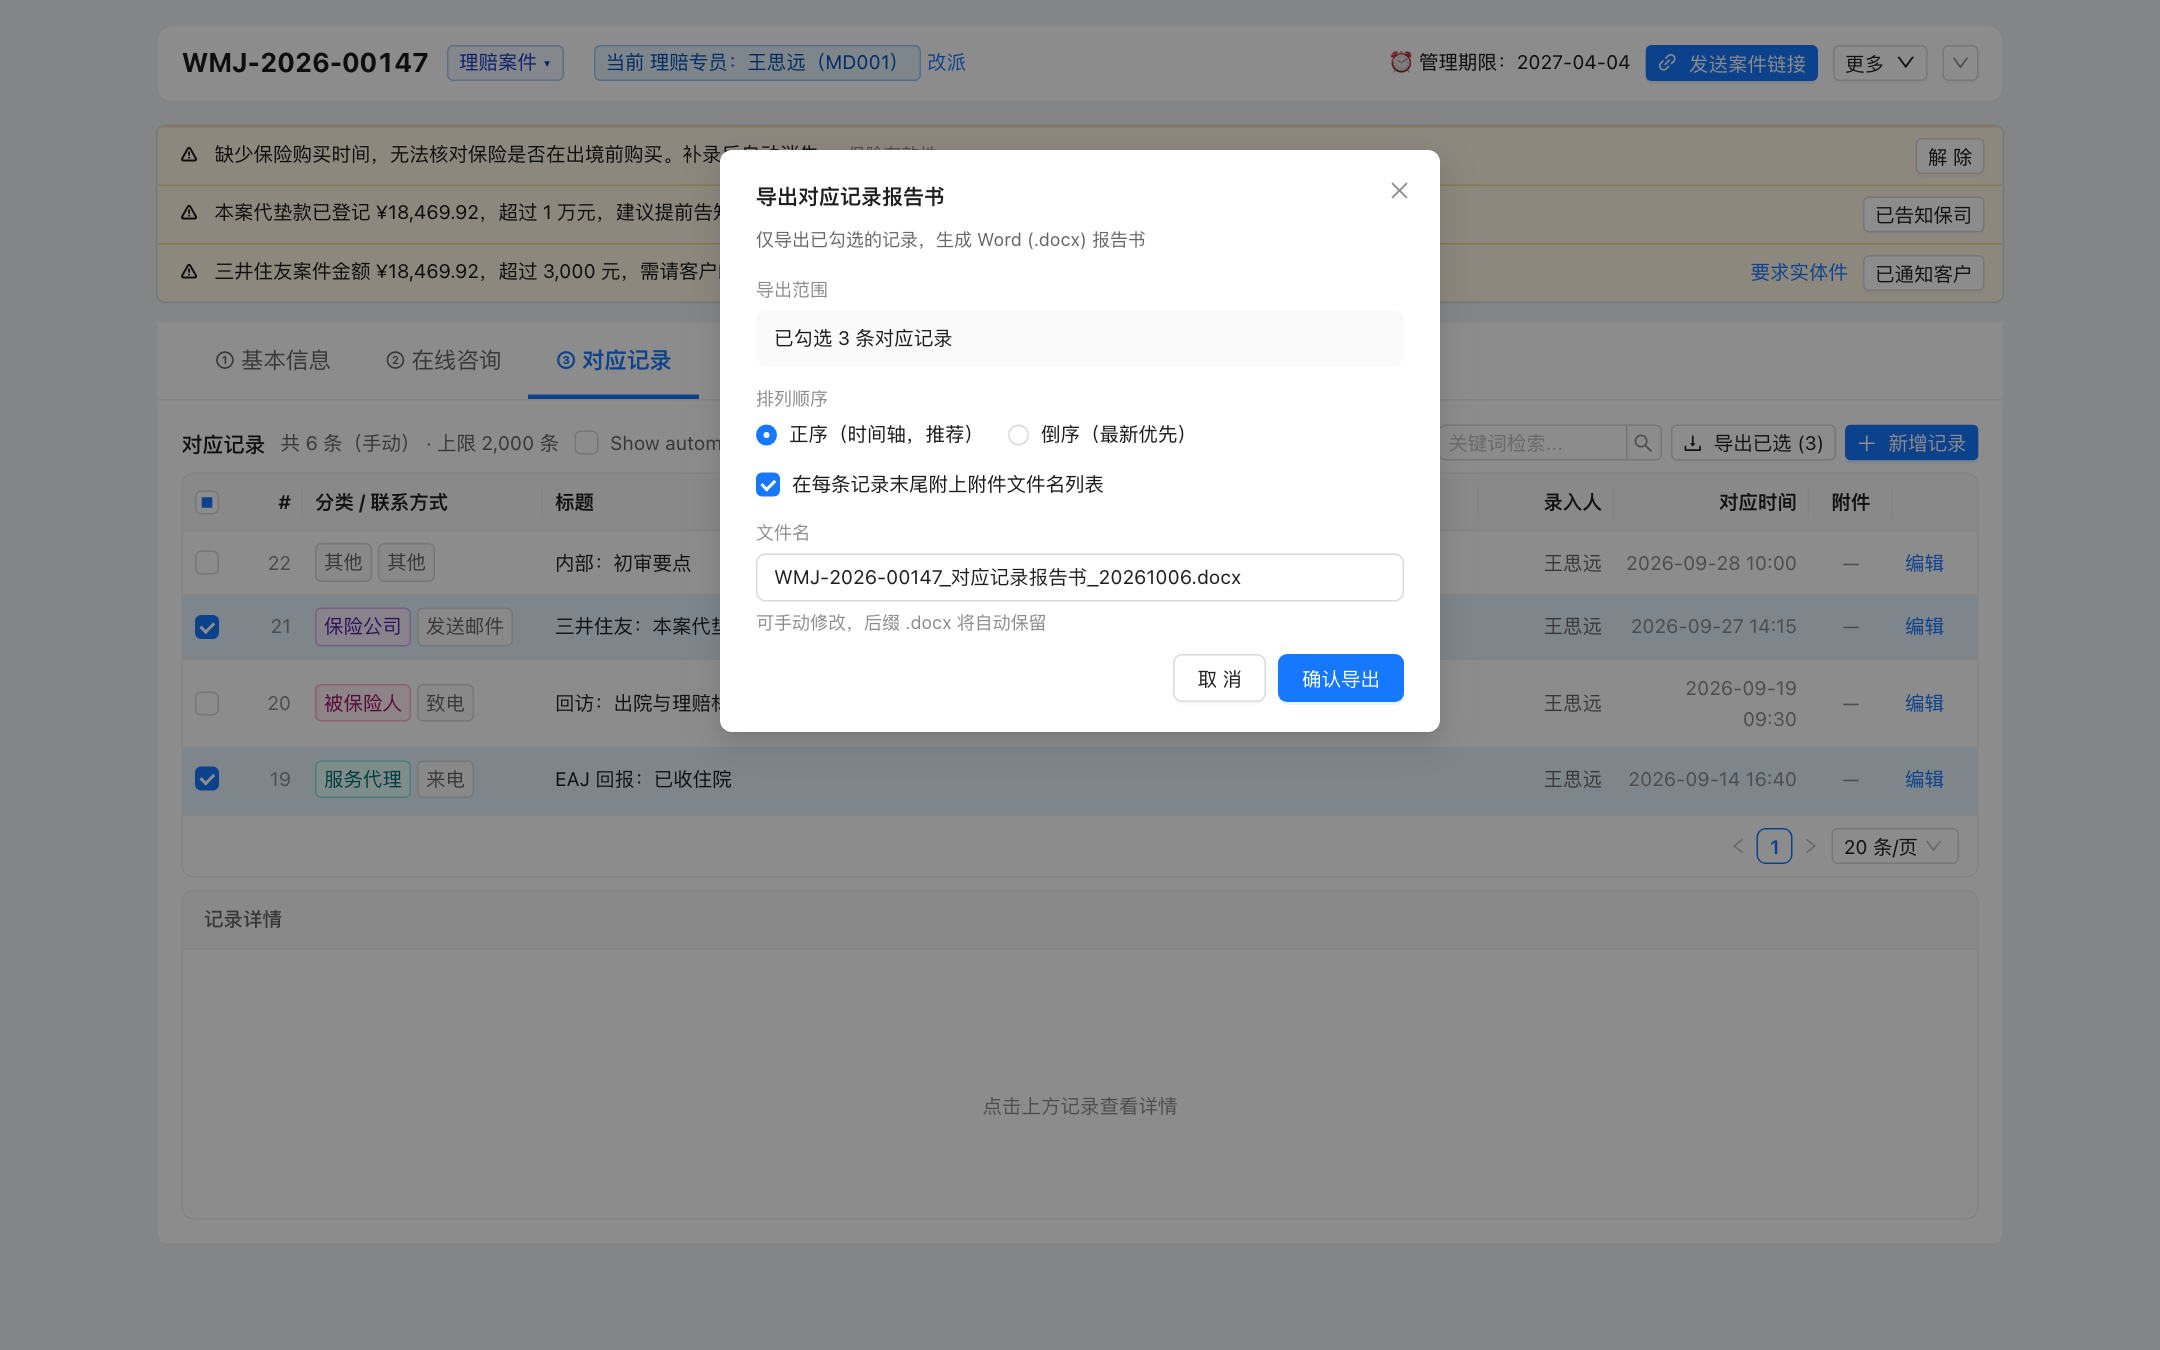Viewport: 2160px width, 1350px height.
Task: Click warning triangle icon for 缺少保险购买时间 alert
Action: pyautogui.click(x=189, y=154)
